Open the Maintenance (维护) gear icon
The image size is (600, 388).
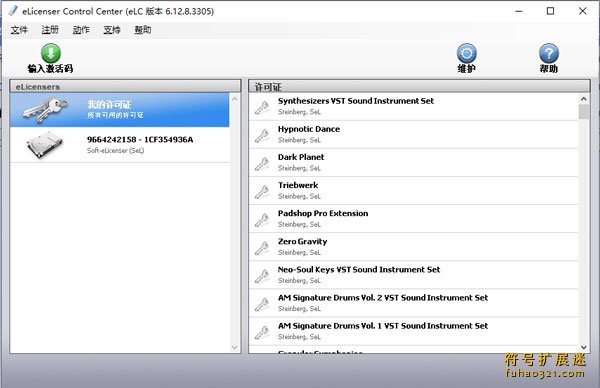[x=466, y=53]
